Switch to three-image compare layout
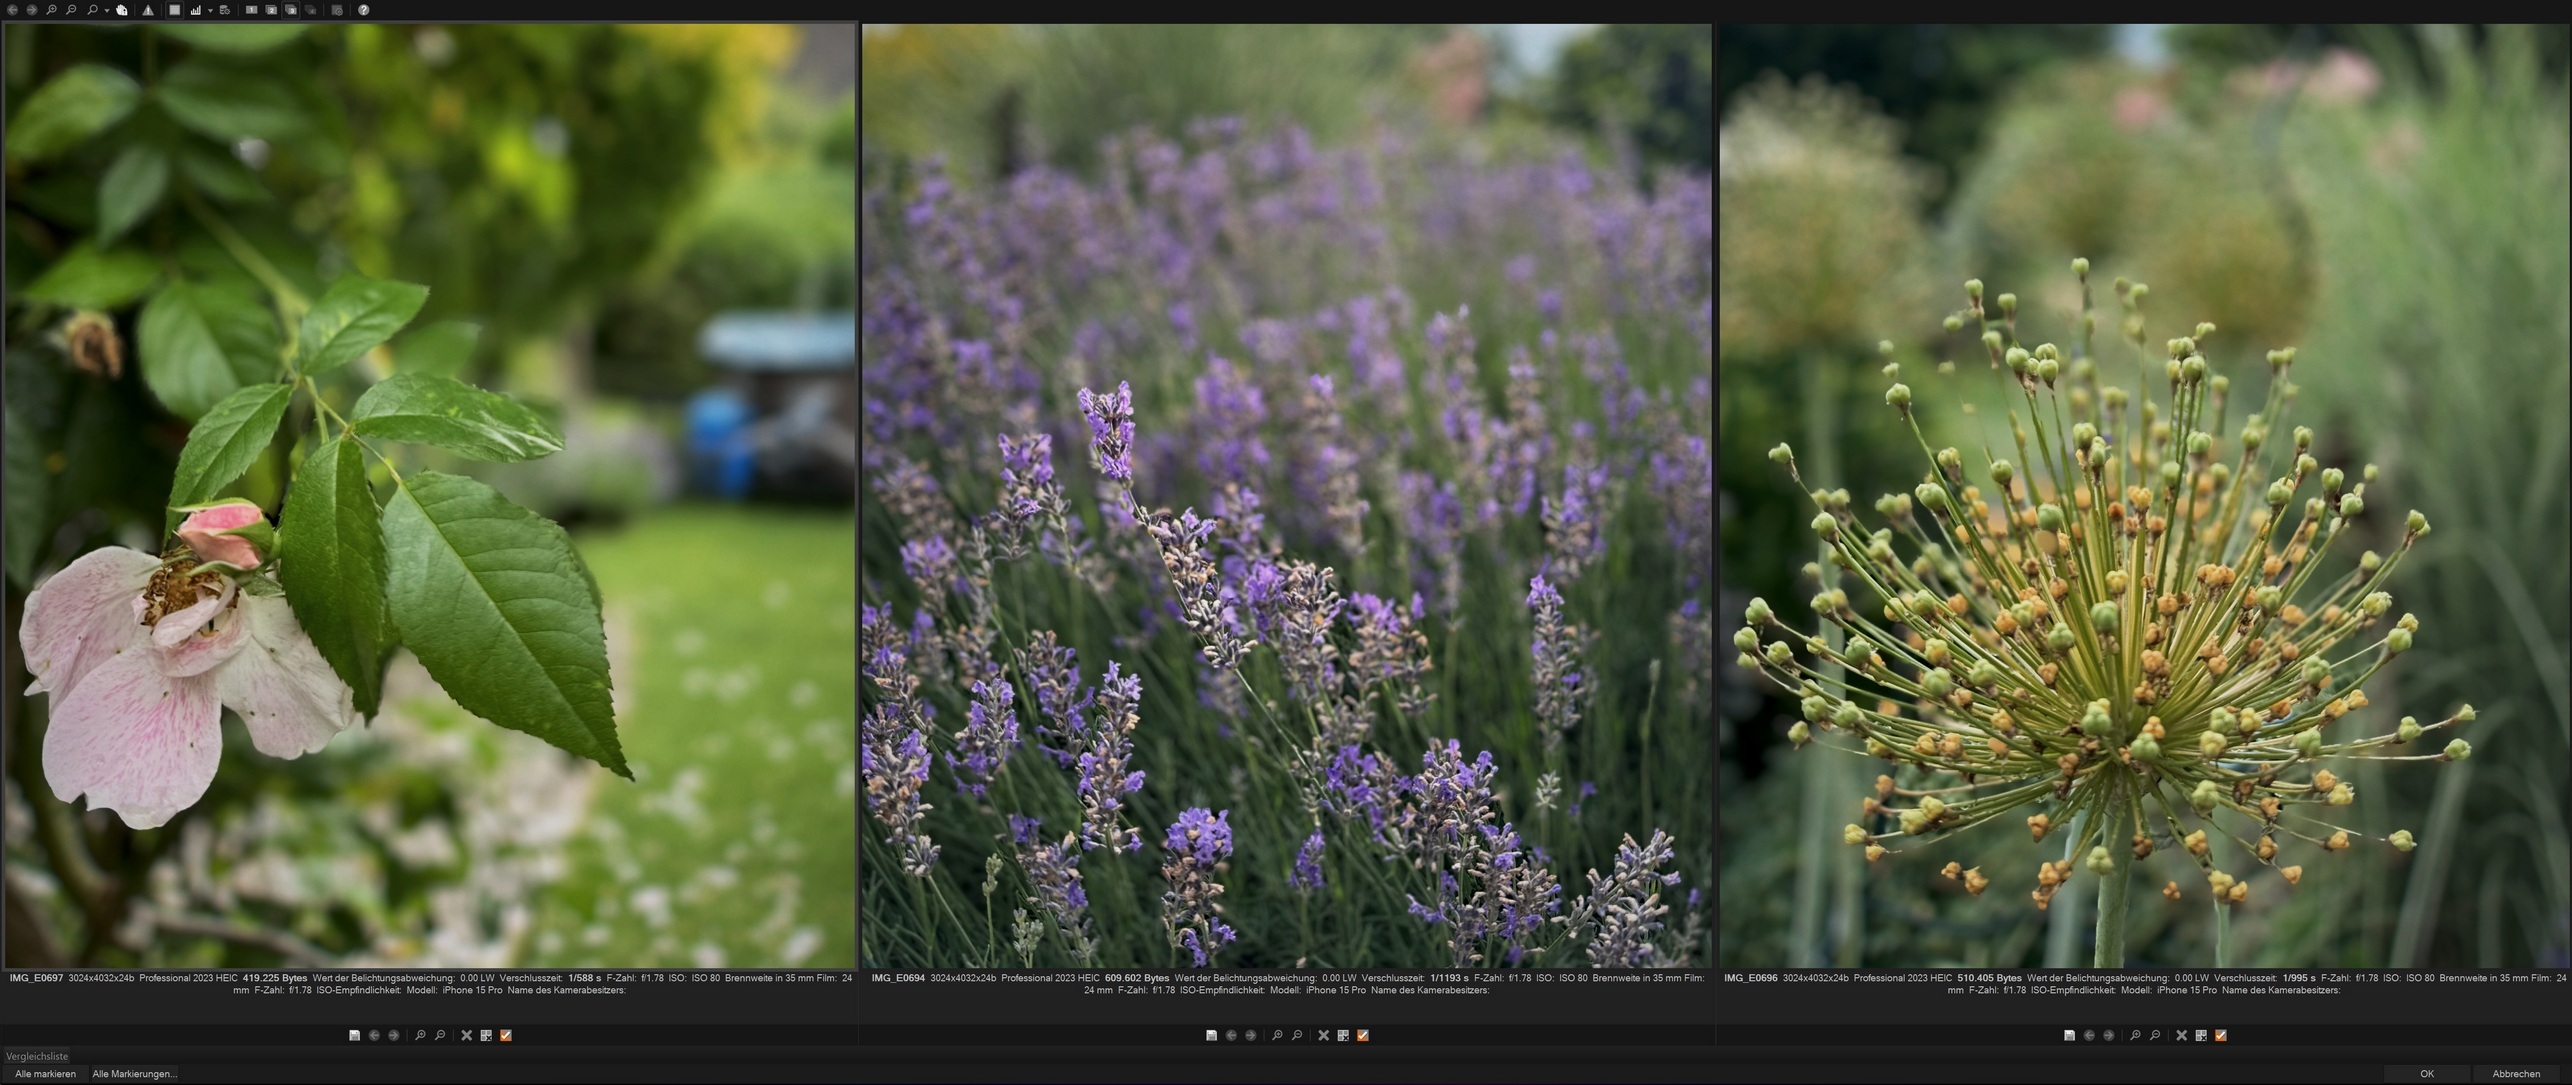The width and height of the screenshot is (2572, 1085). coord(291,10)
